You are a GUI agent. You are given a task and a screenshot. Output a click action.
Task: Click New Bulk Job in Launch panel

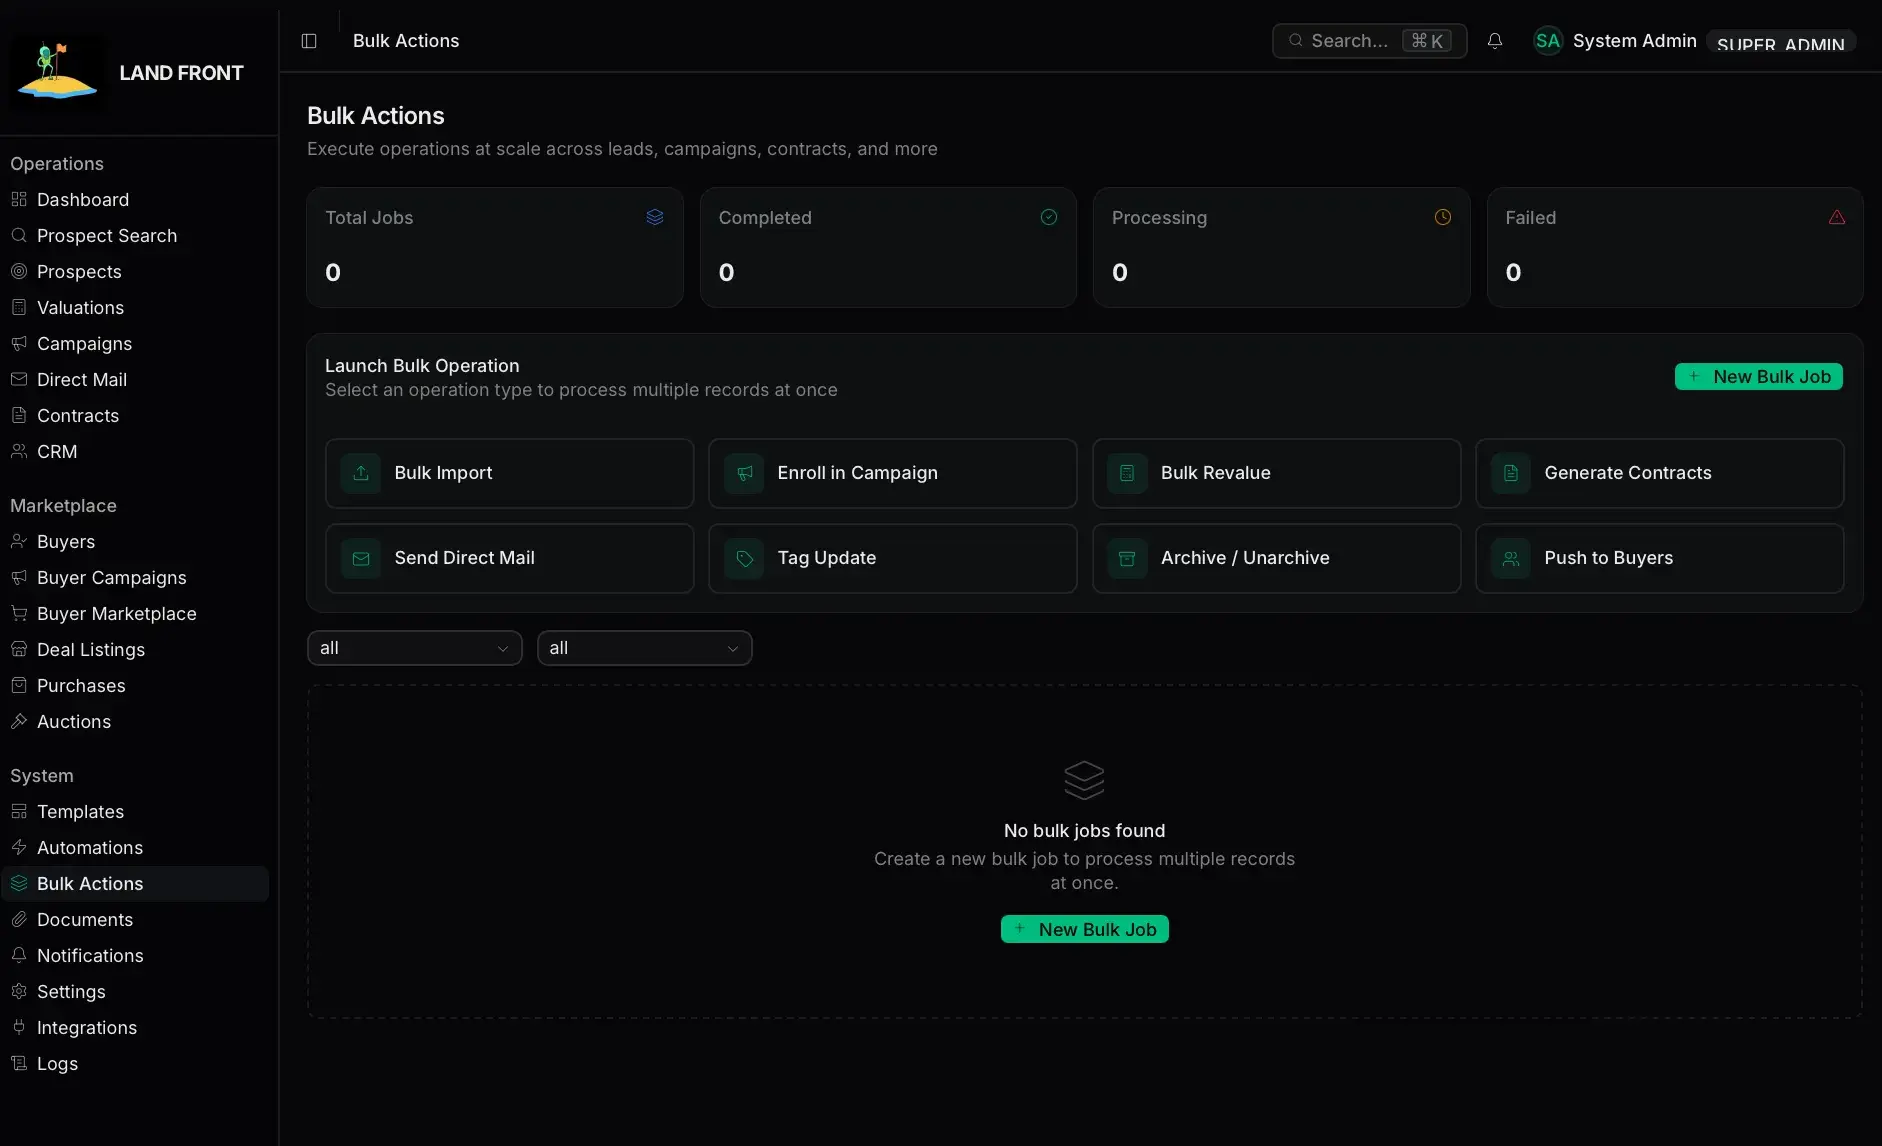[1759, 376]
